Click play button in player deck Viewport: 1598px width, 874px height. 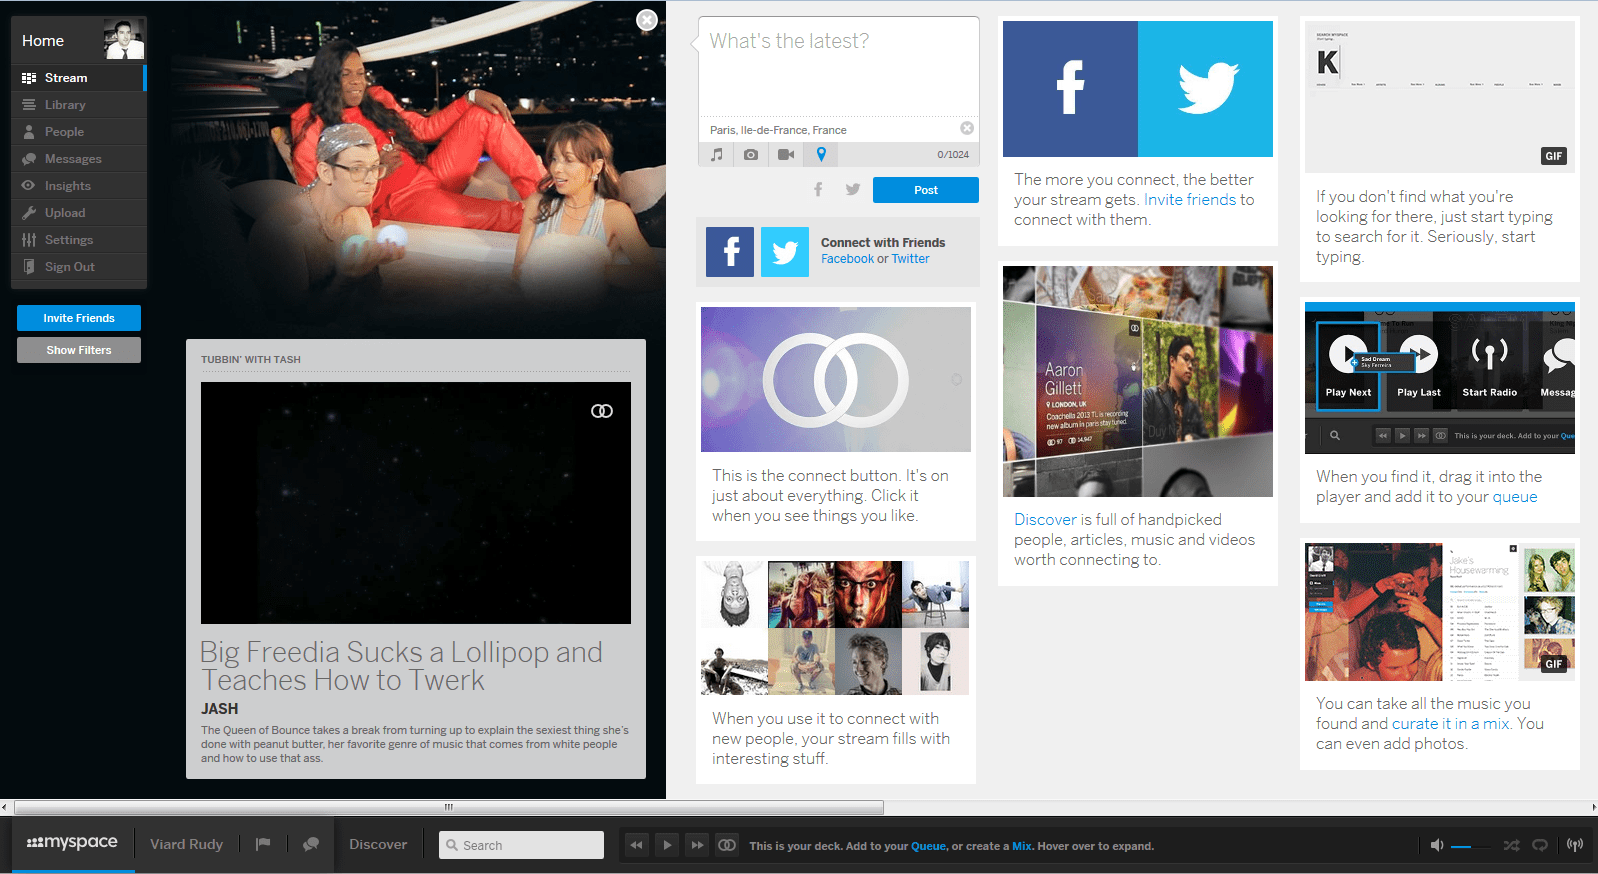pyautogui.click(x=667, y=845)
